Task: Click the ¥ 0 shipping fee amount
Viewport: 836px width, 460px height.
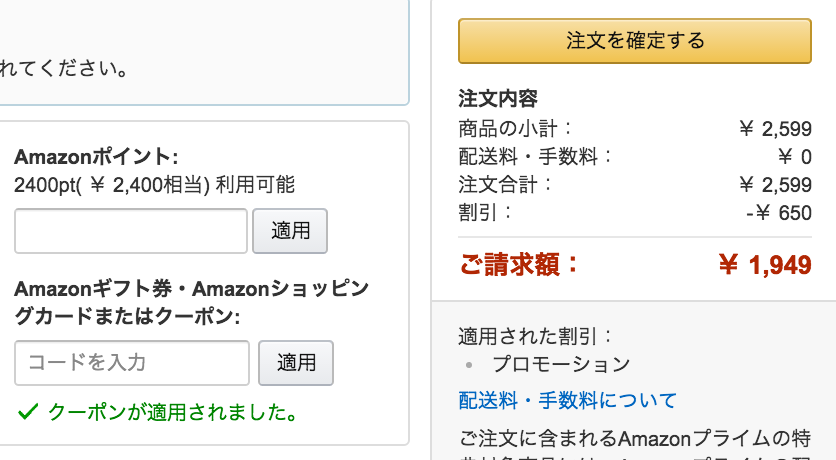Action: pos(794,156)
